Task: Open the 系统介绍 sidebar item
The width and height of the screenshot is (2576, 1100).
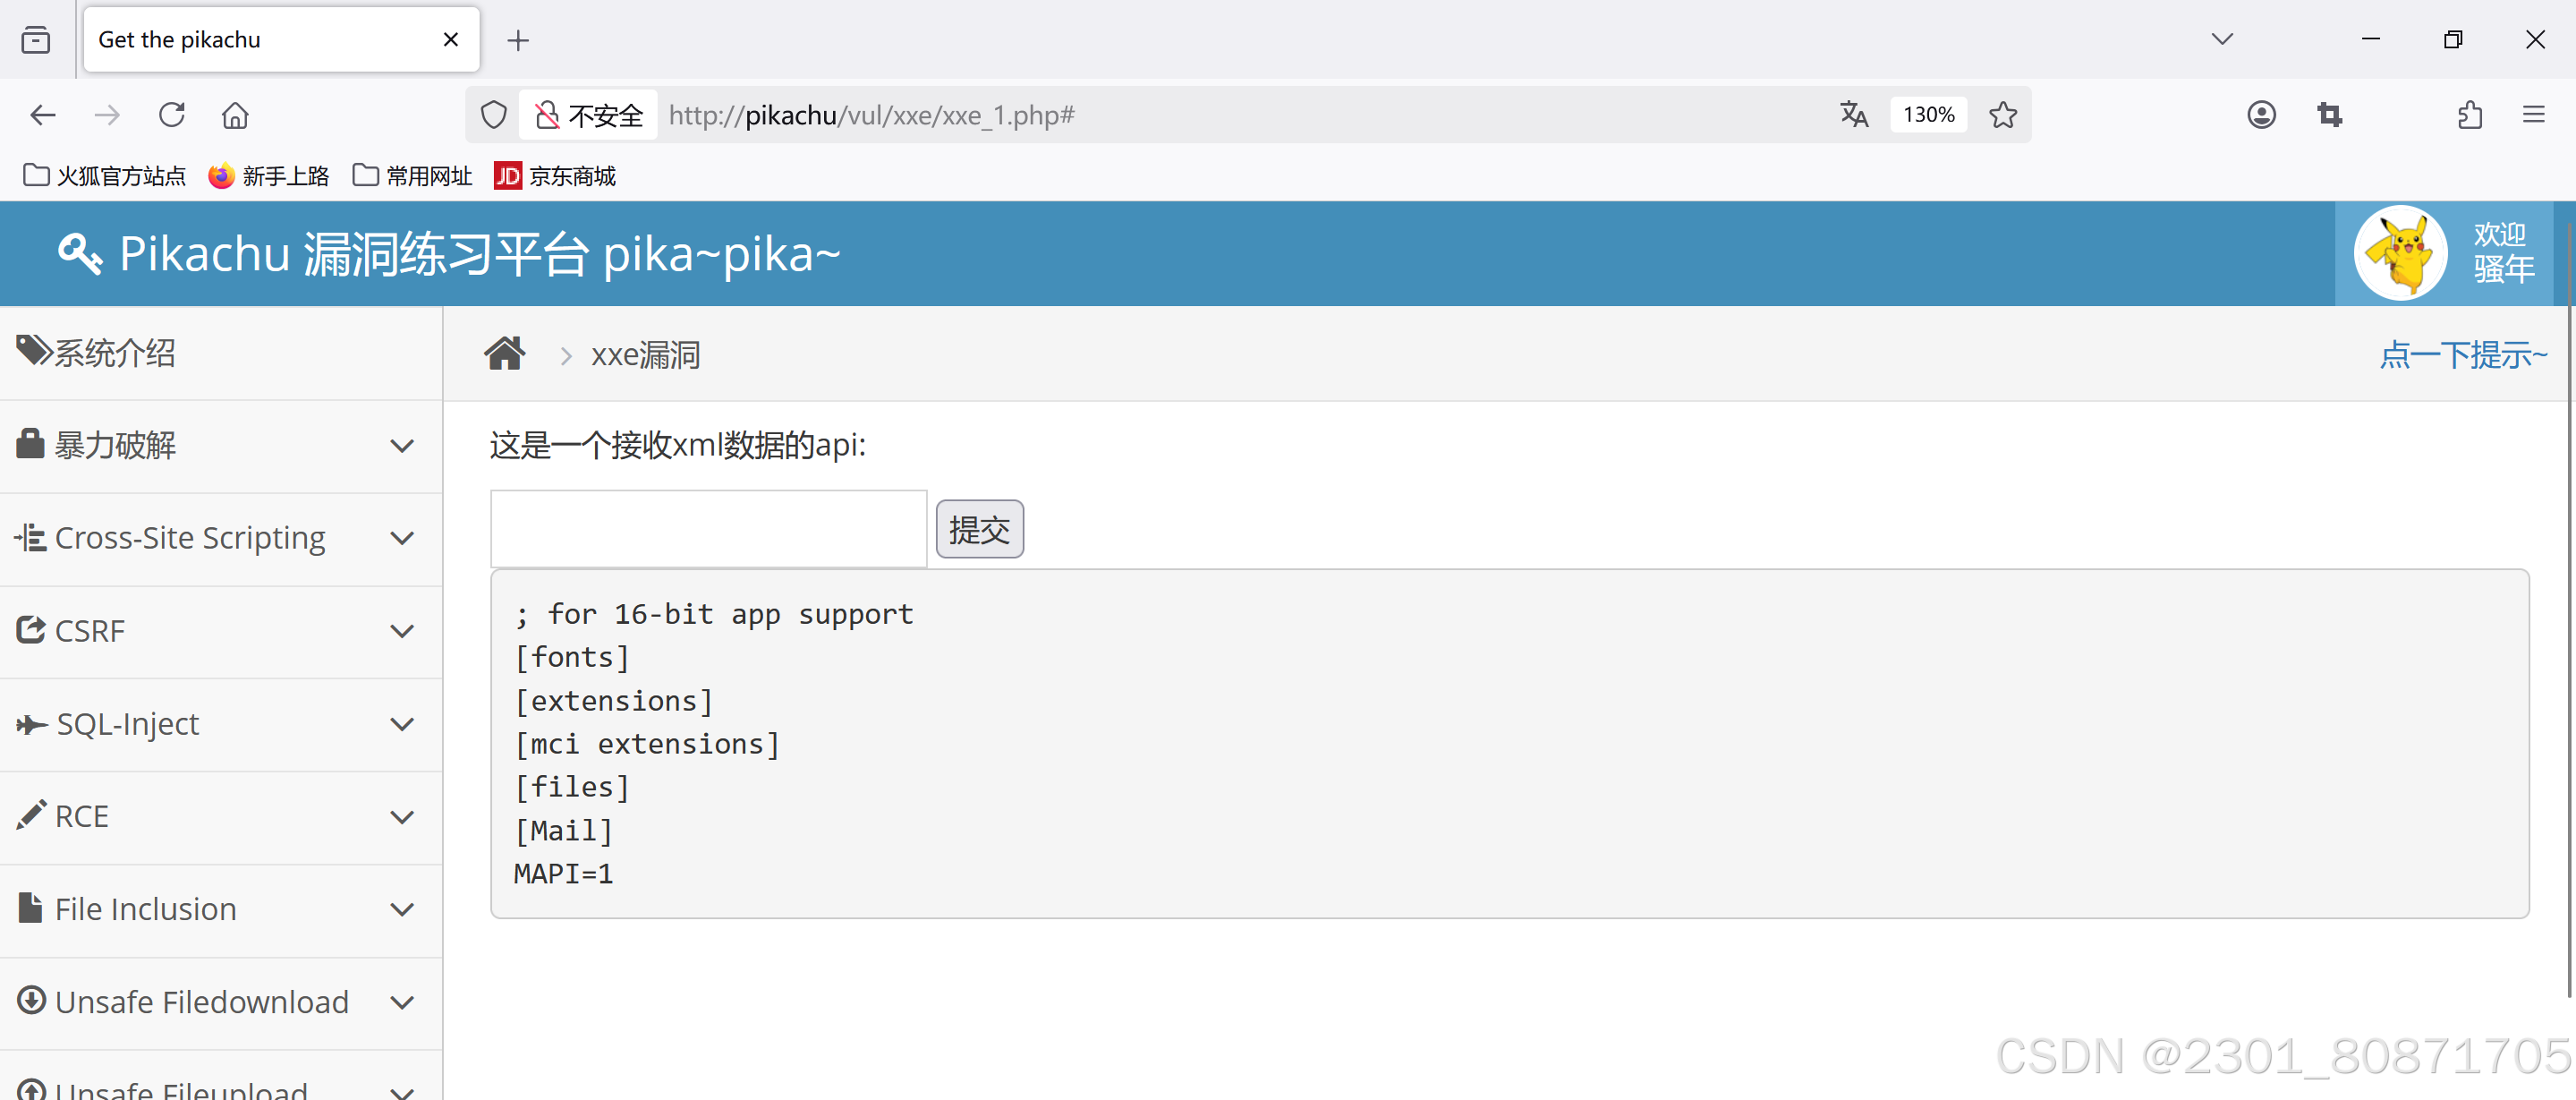Action: [115, 353]
